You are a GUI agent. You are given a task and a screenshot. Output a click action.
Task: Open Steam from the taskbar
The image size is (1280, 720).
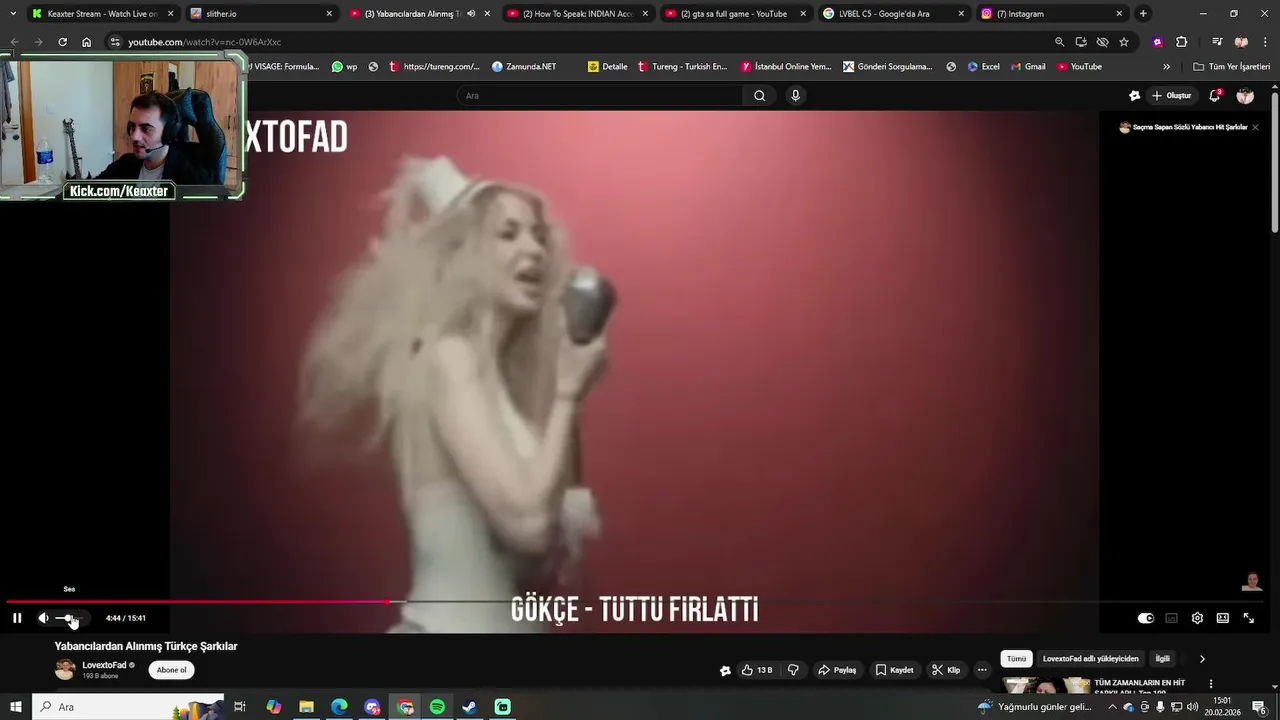[469, 707]
